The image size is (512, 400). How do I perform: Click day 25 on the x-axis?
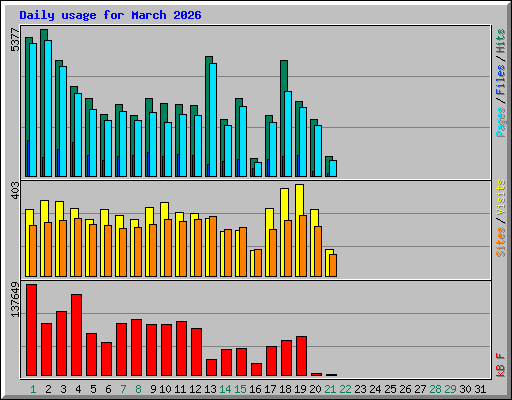pyautogui.click(x=390, y=389)
